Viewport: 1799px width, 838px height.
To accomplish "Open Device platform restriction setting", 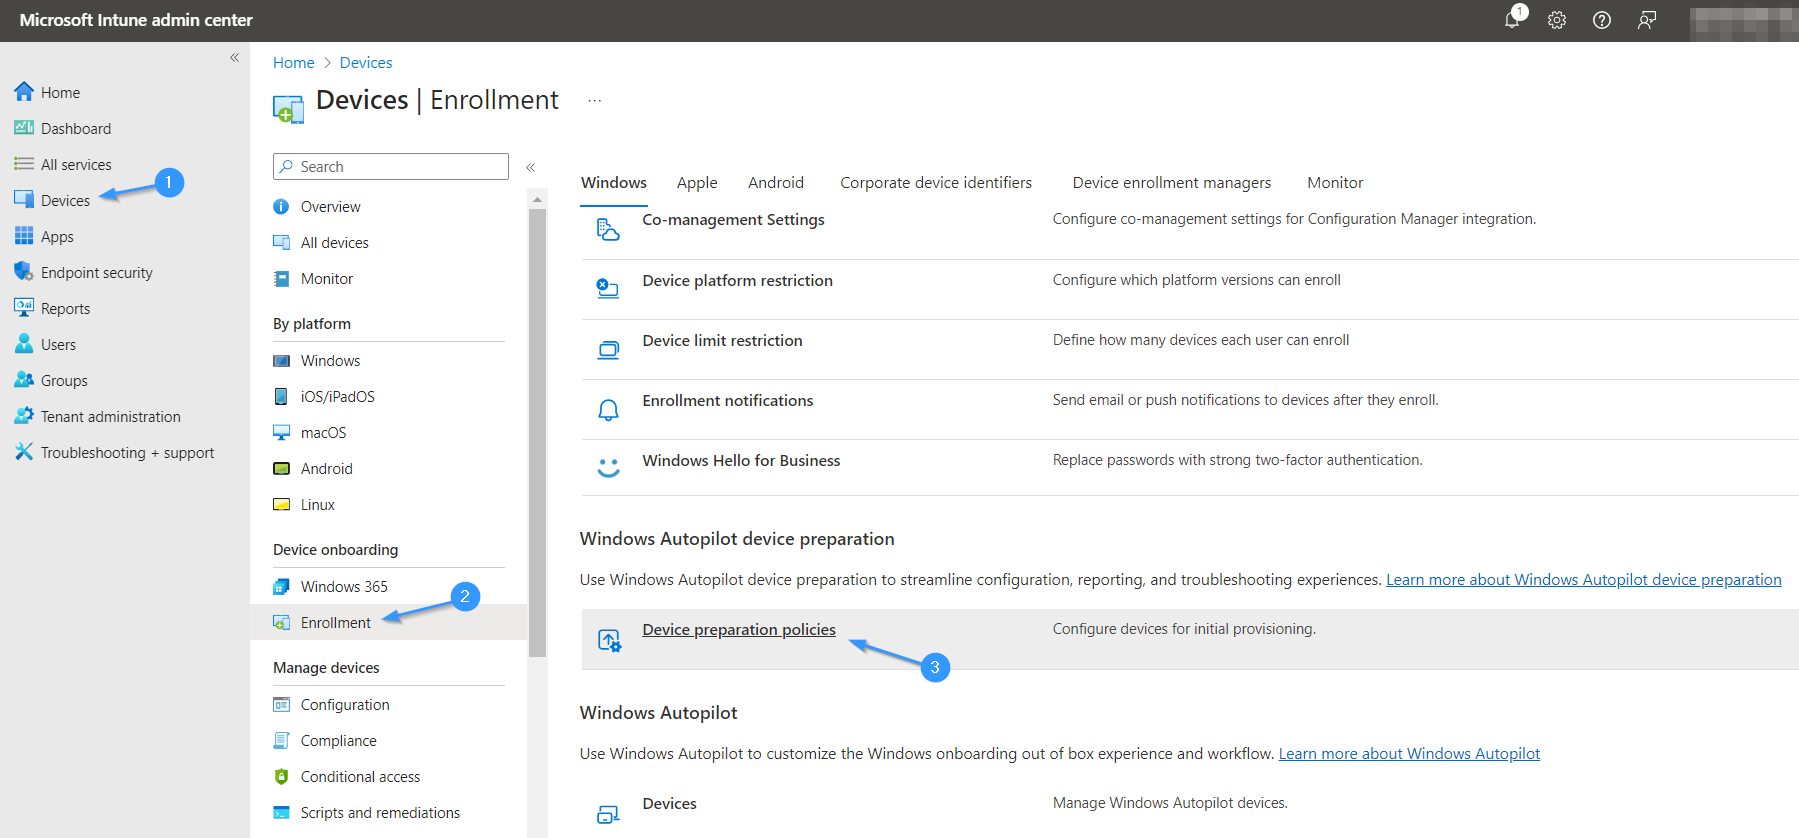I will pos(737,280).
